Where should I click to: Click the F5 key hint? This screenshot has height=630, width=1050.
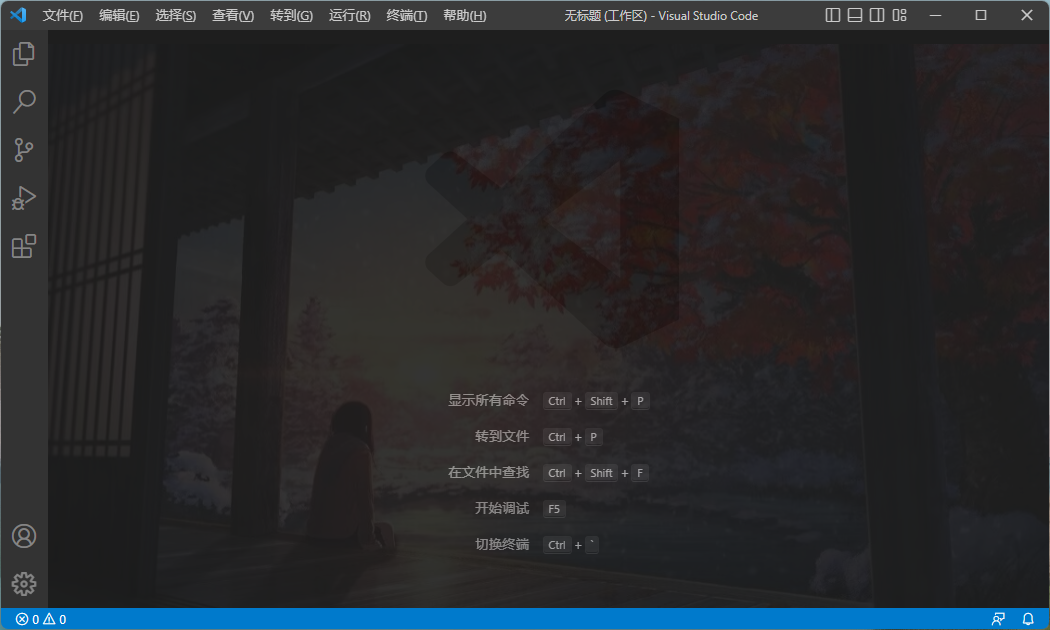pyautogui.click(x=554, y=509)
